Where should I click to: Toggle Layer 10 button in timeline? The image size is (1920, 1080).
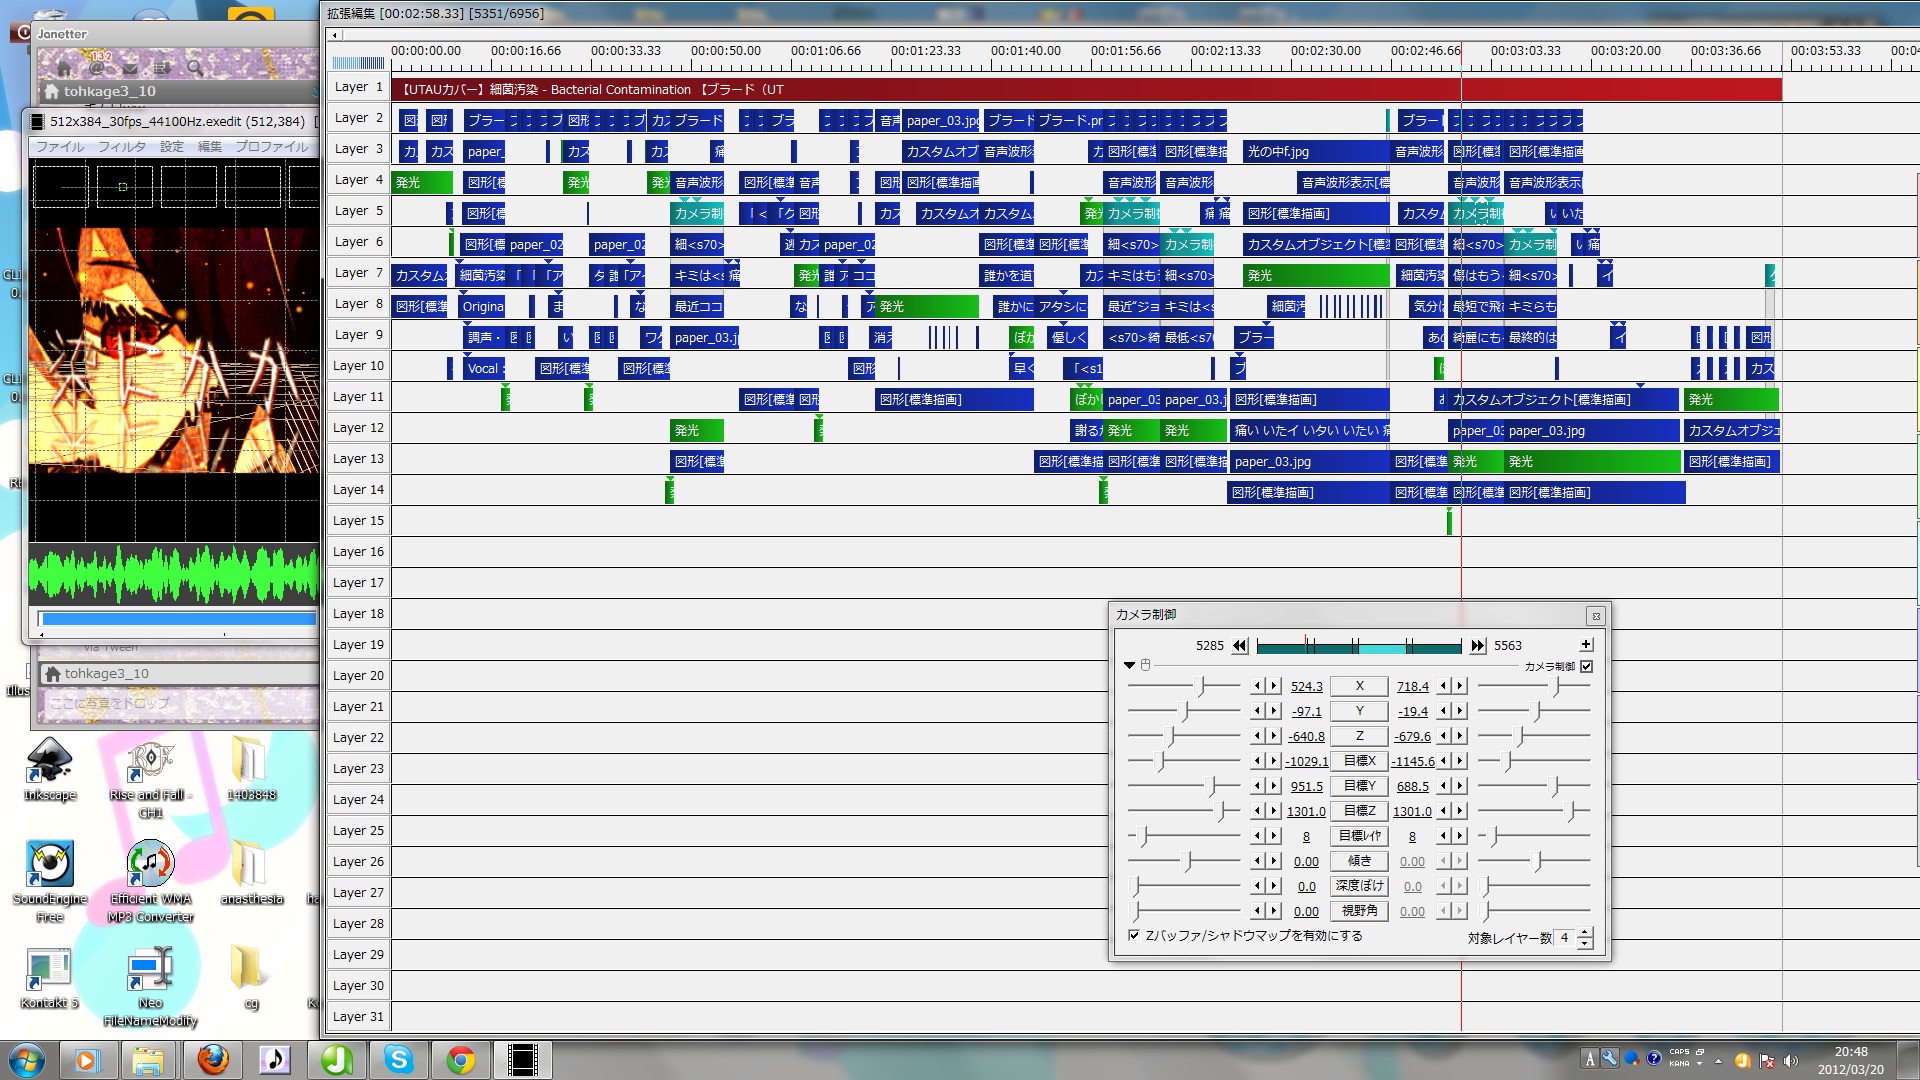(358, 366)
